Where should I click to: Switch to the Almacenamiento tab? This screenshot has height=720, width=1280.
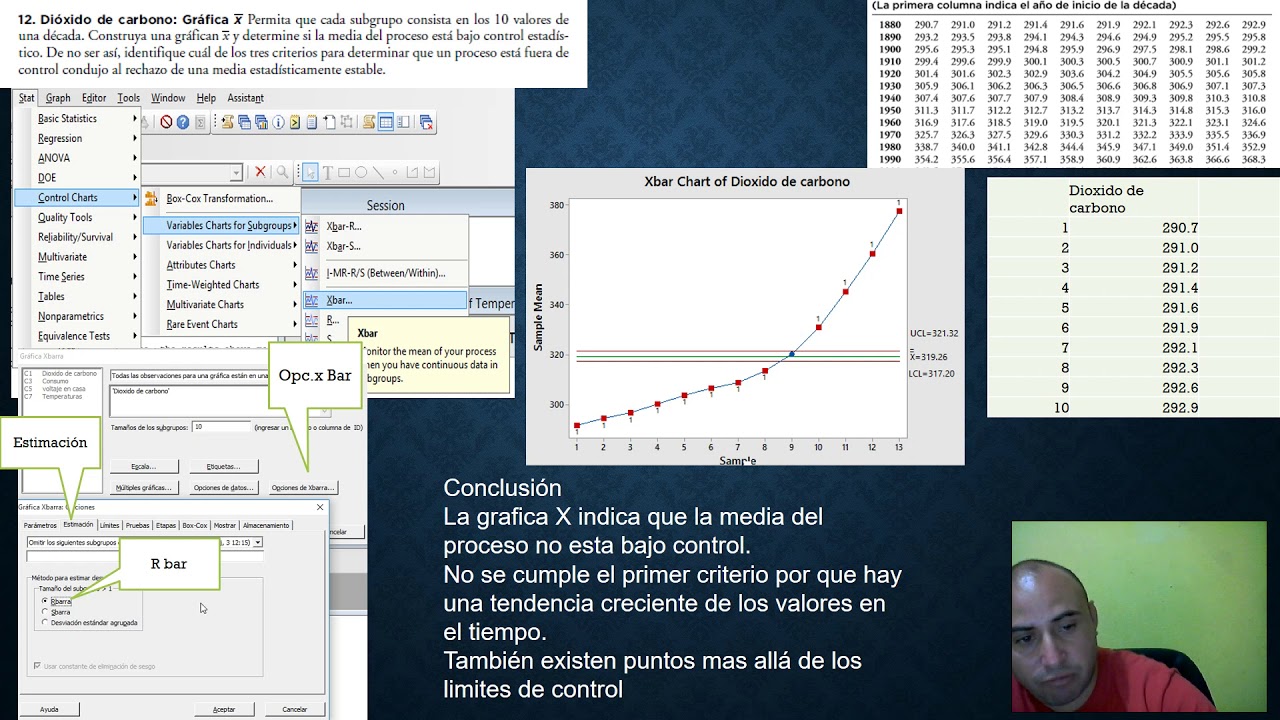[266, 525]
